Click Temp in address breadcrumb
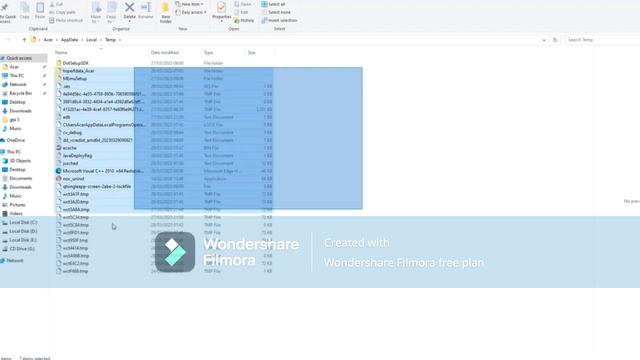Viewport: 640px width, 360px height. pos(110,40)
